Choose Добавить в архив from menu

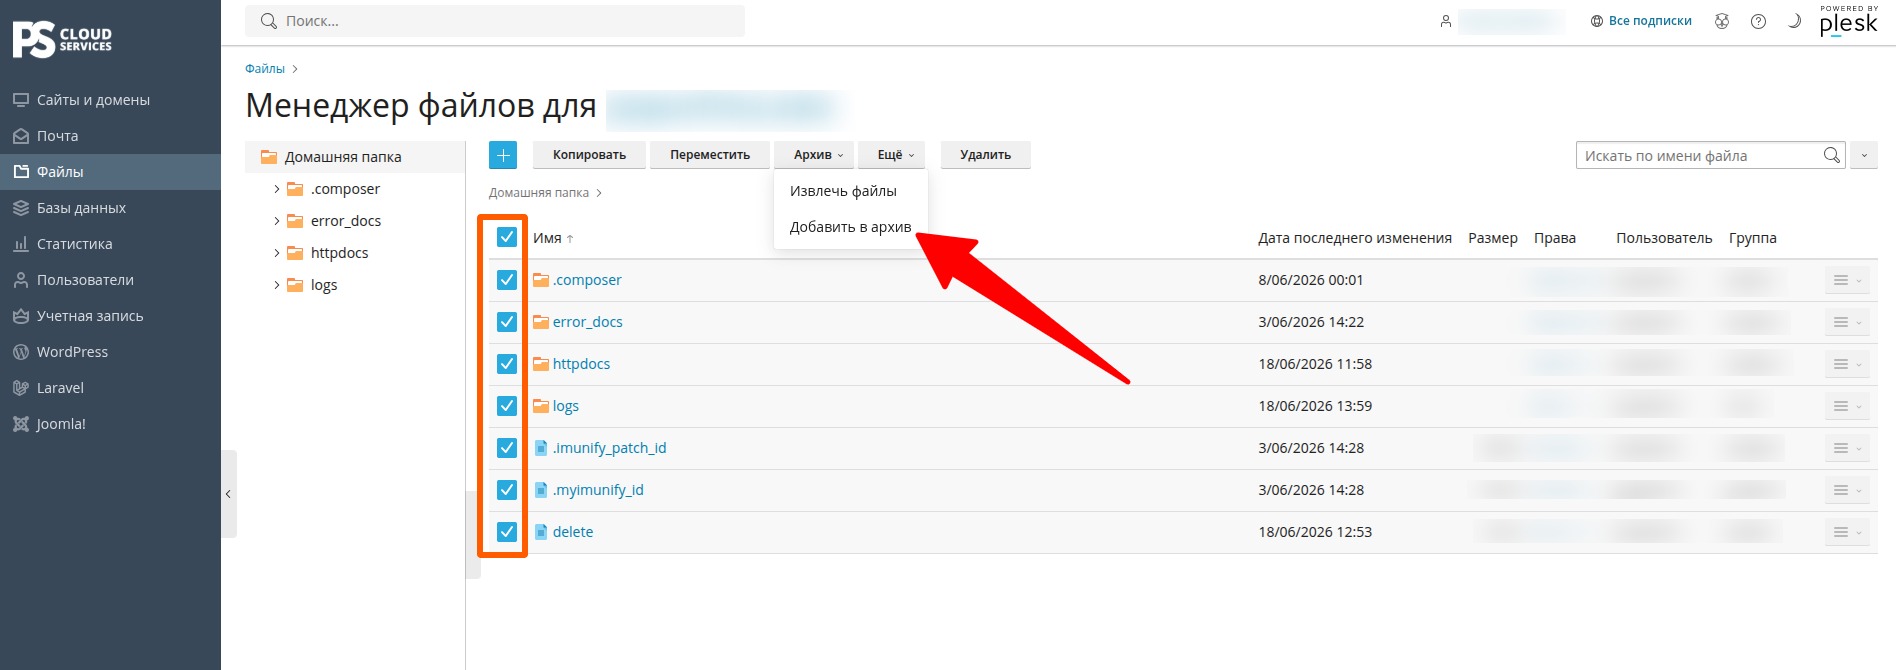pos(850,227)
